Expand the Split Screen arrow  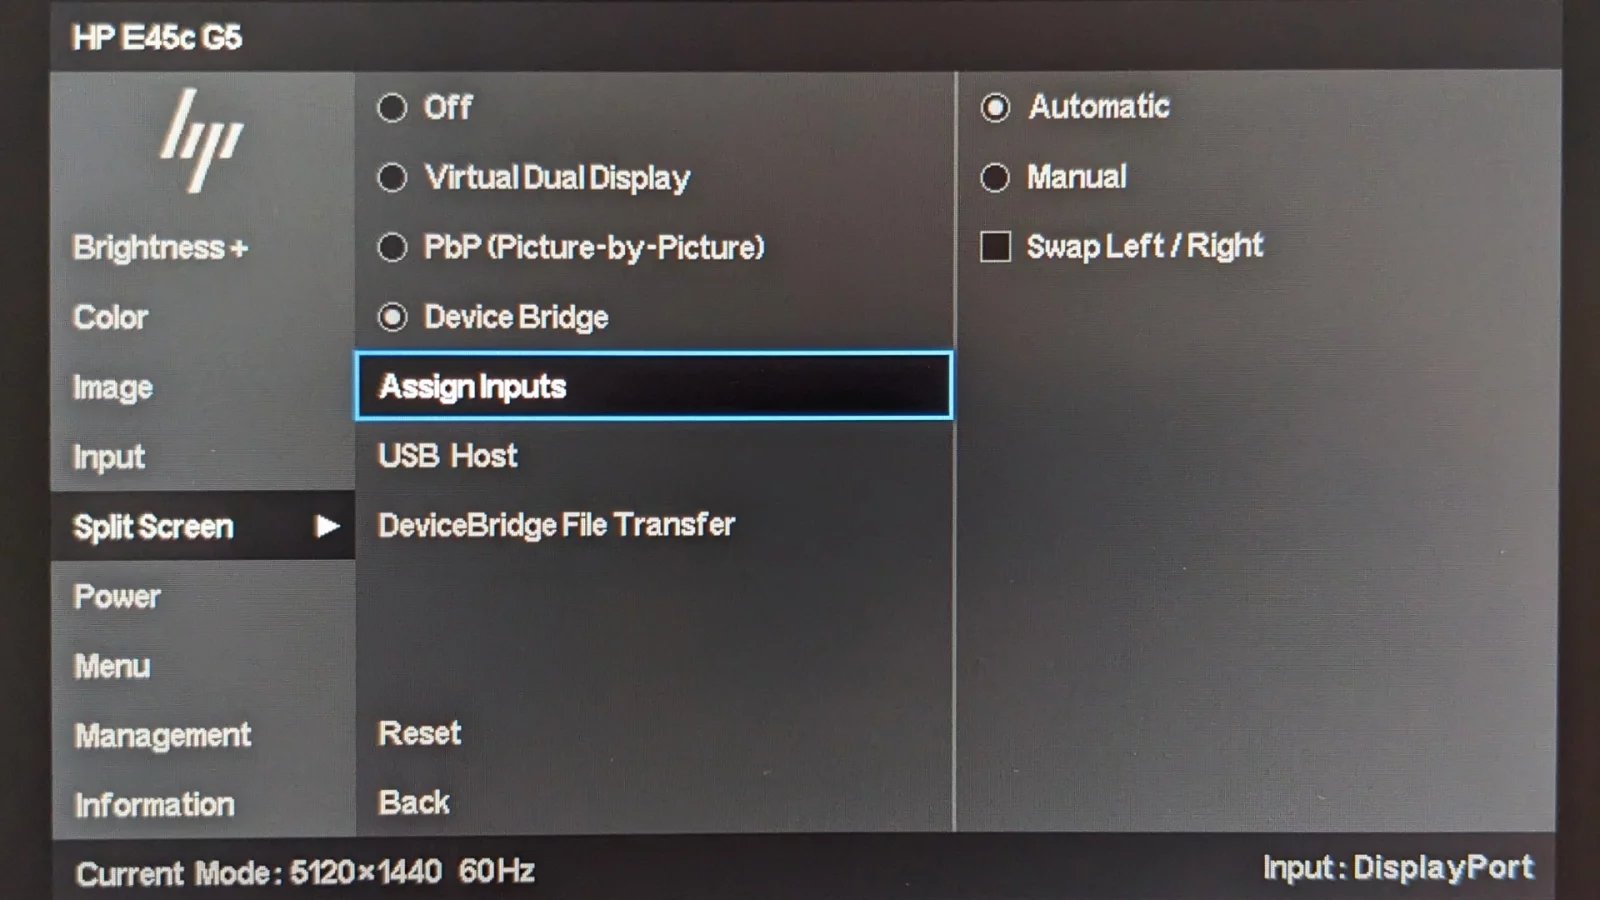tap(327, 526)
